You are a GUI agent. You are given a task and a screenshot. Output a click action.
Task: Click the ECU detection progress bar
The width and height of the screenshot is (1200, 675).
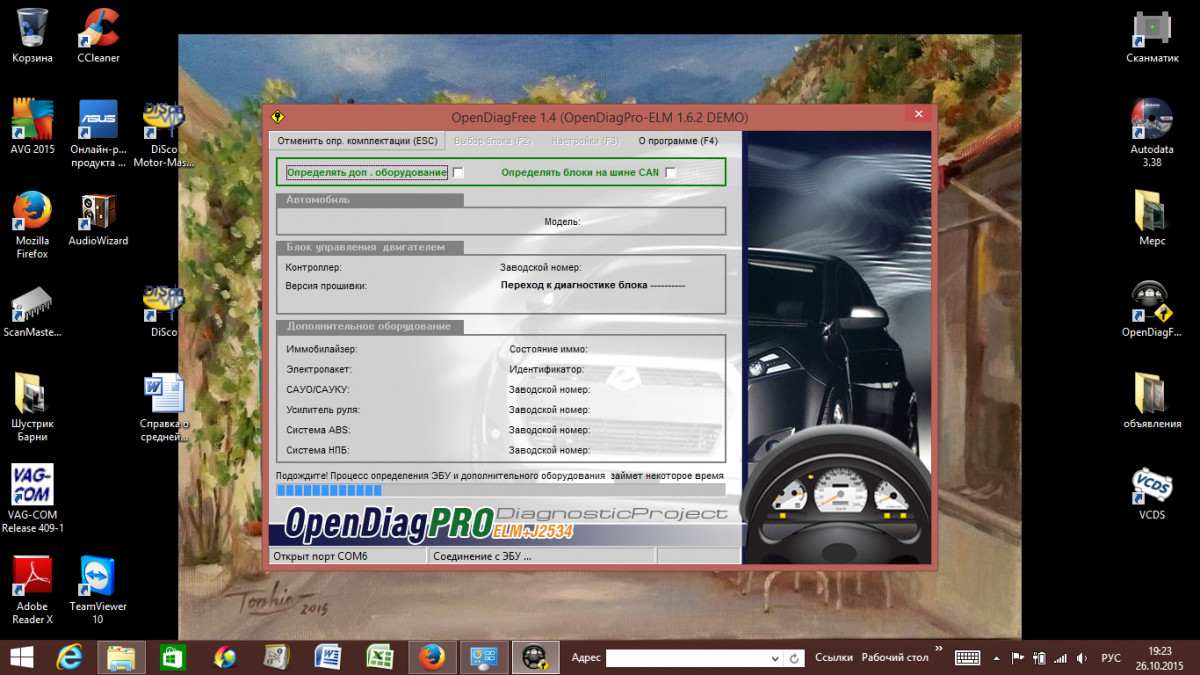click(500, 490)
